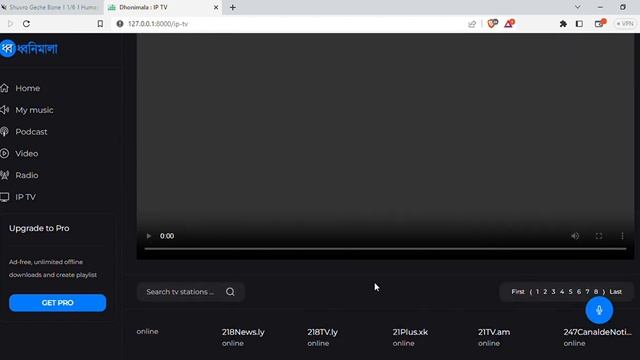This screenshot has height=360, width=640.
Task: Open browser extensions puzzle icon
Action: point(563,24)
